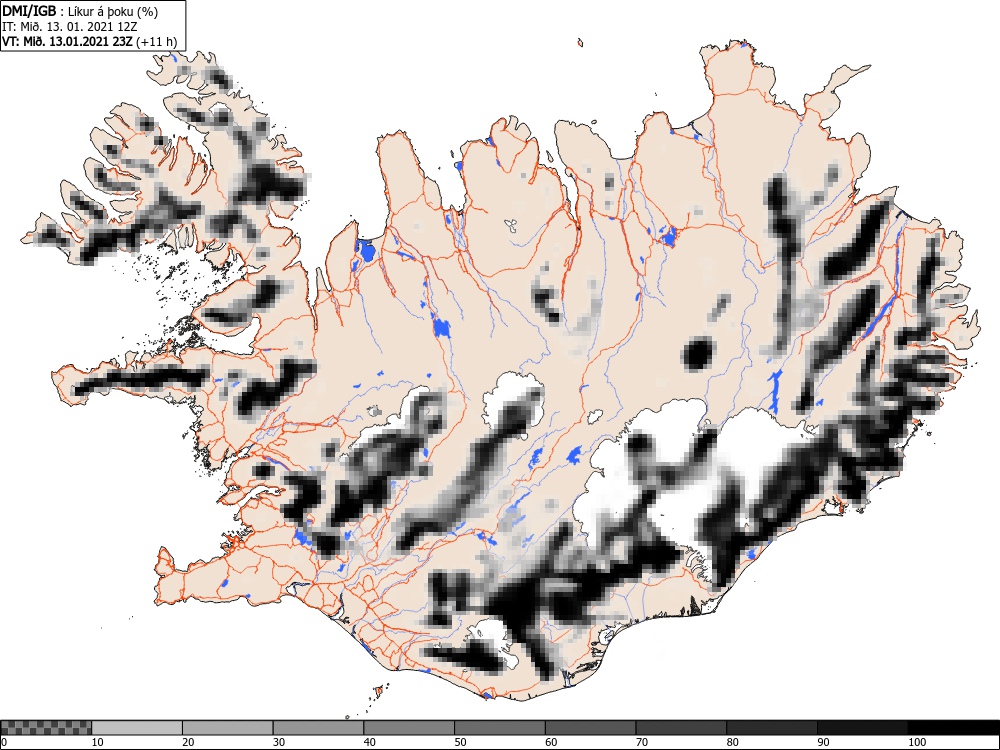Click the legend label "0"

[4, 742]
